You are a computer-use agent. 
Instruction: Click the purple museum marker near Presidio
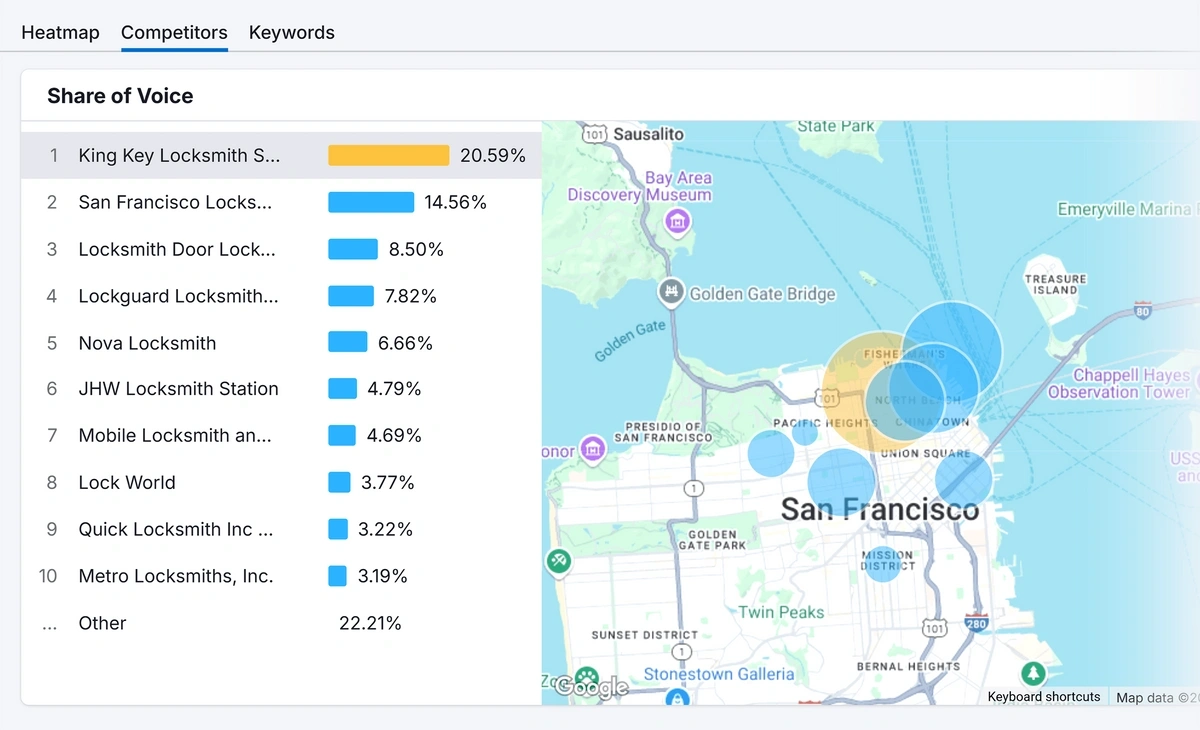coord(593,449)
